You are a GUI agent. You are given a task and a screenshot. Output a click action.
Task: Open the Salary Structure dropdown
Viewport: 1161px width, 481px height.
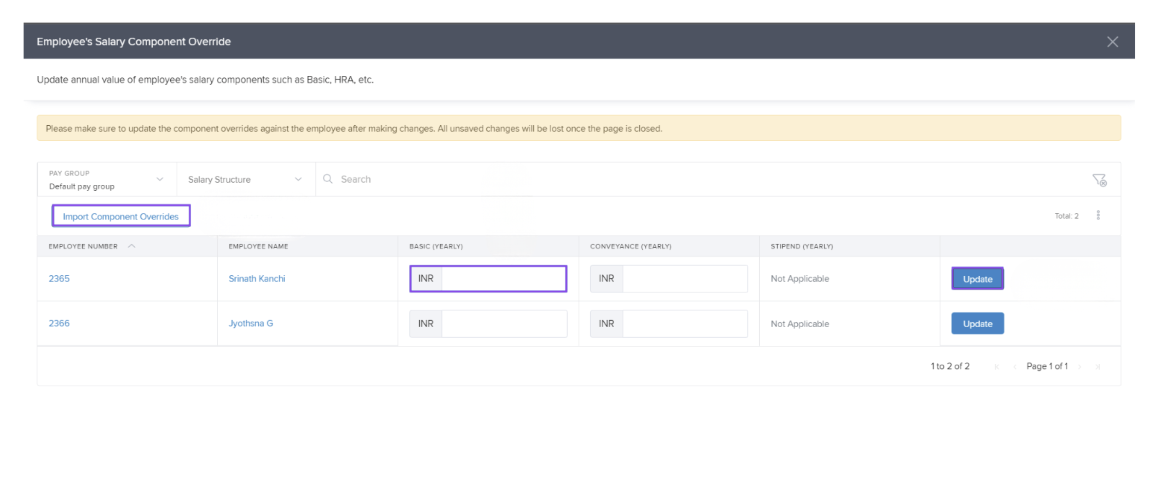(x=244, y=180)
